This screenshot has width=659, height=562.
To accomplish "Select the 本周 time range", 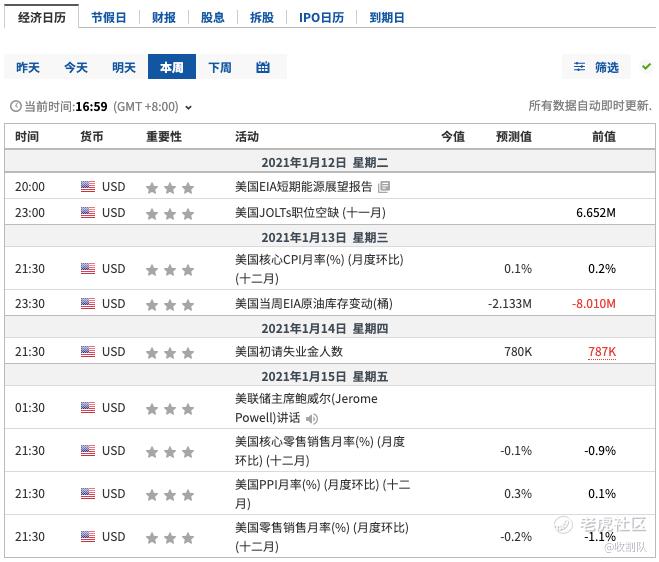I will click(x=172, y=66).
